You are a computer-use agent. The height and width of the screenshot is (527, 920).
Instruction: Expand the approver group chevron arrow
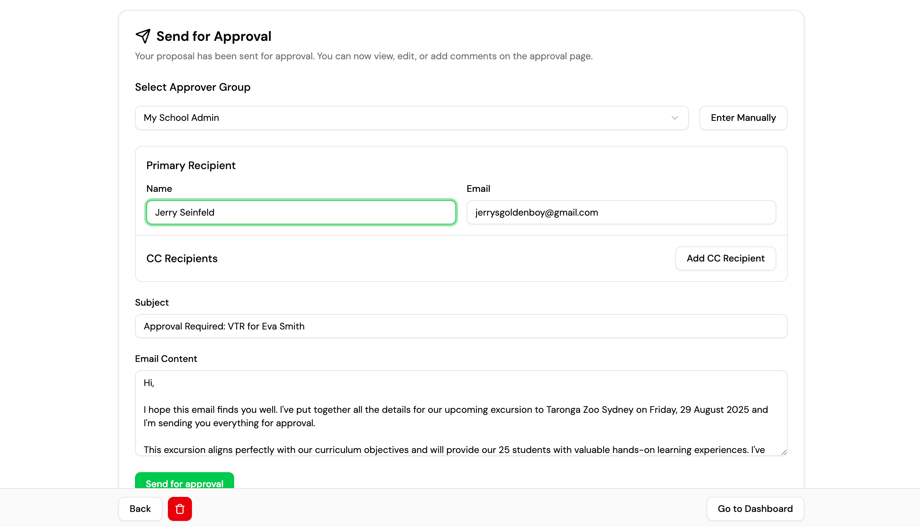tap(674, 118)
